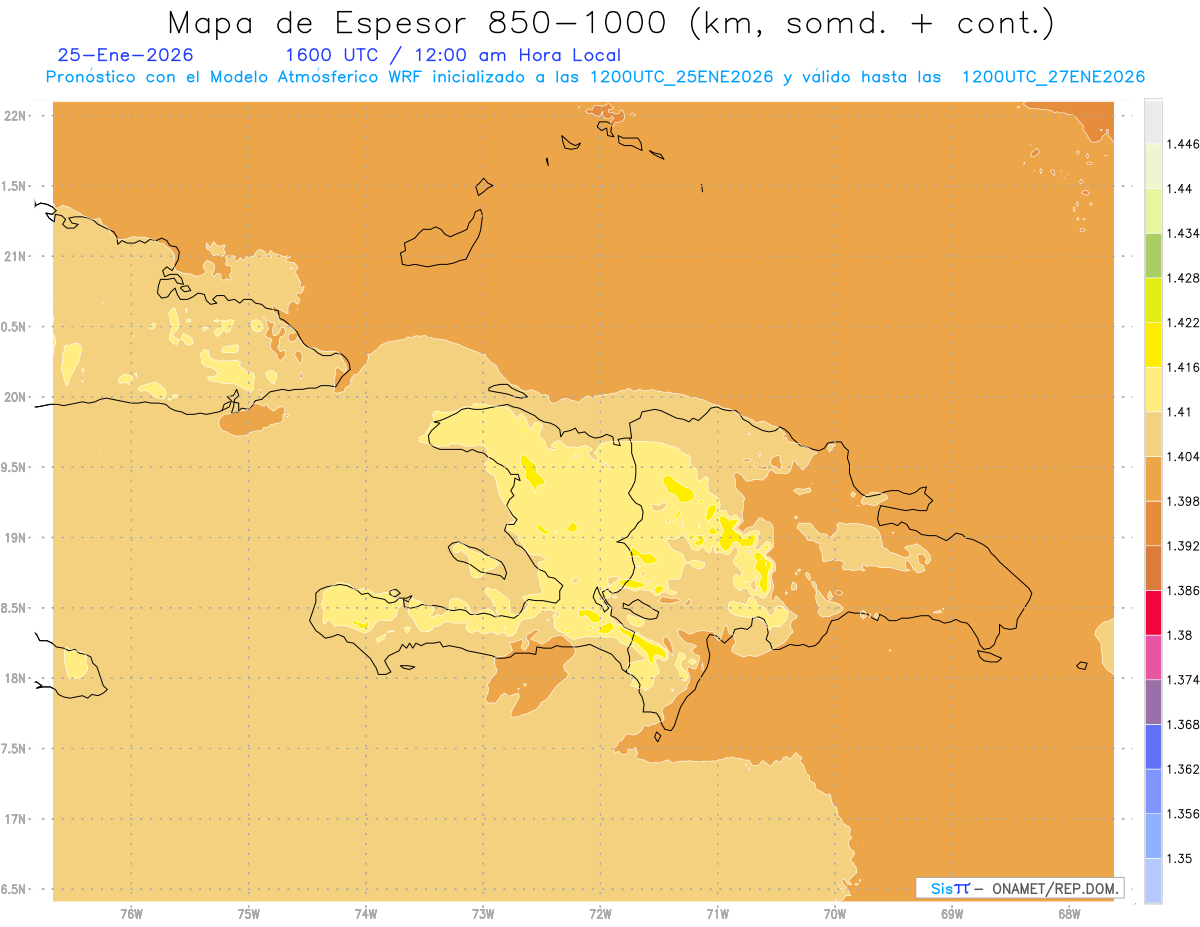
Task: Click the 1.386 colorbar value
Action: (1183, 591)
